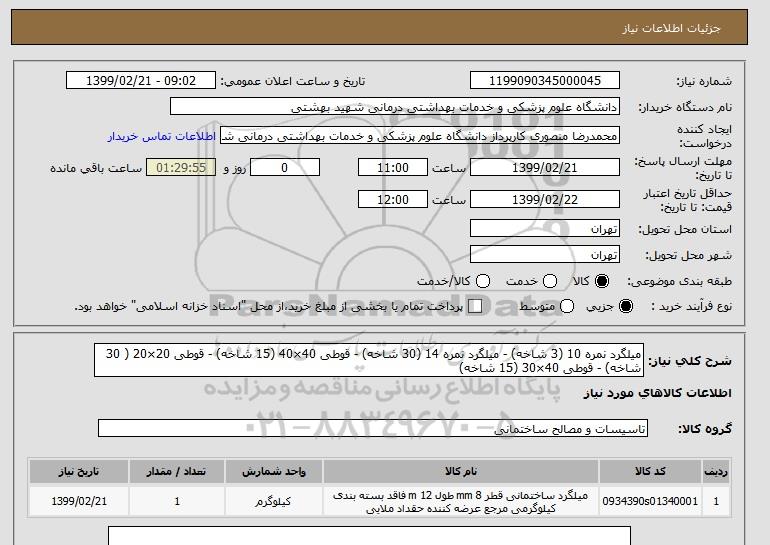This screenshot has height=545, width=770.
Task: Select the کالا radio button
Action: coord(602,281)
